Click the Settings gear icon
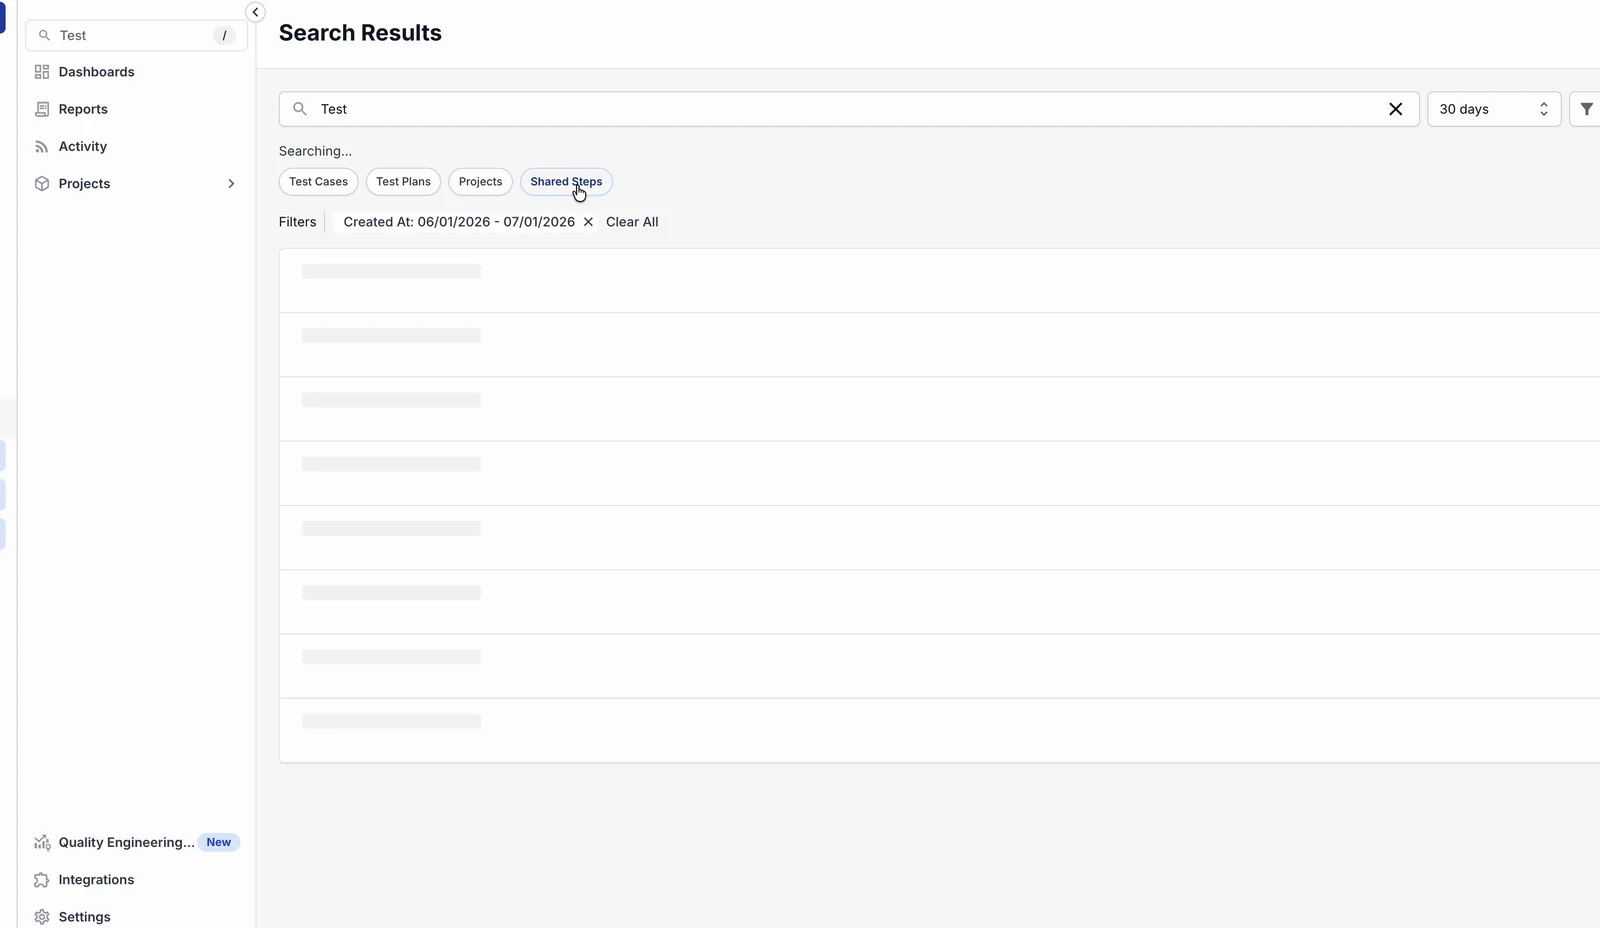This screenshot has width=1600, height=928. [x=42, y=917]
